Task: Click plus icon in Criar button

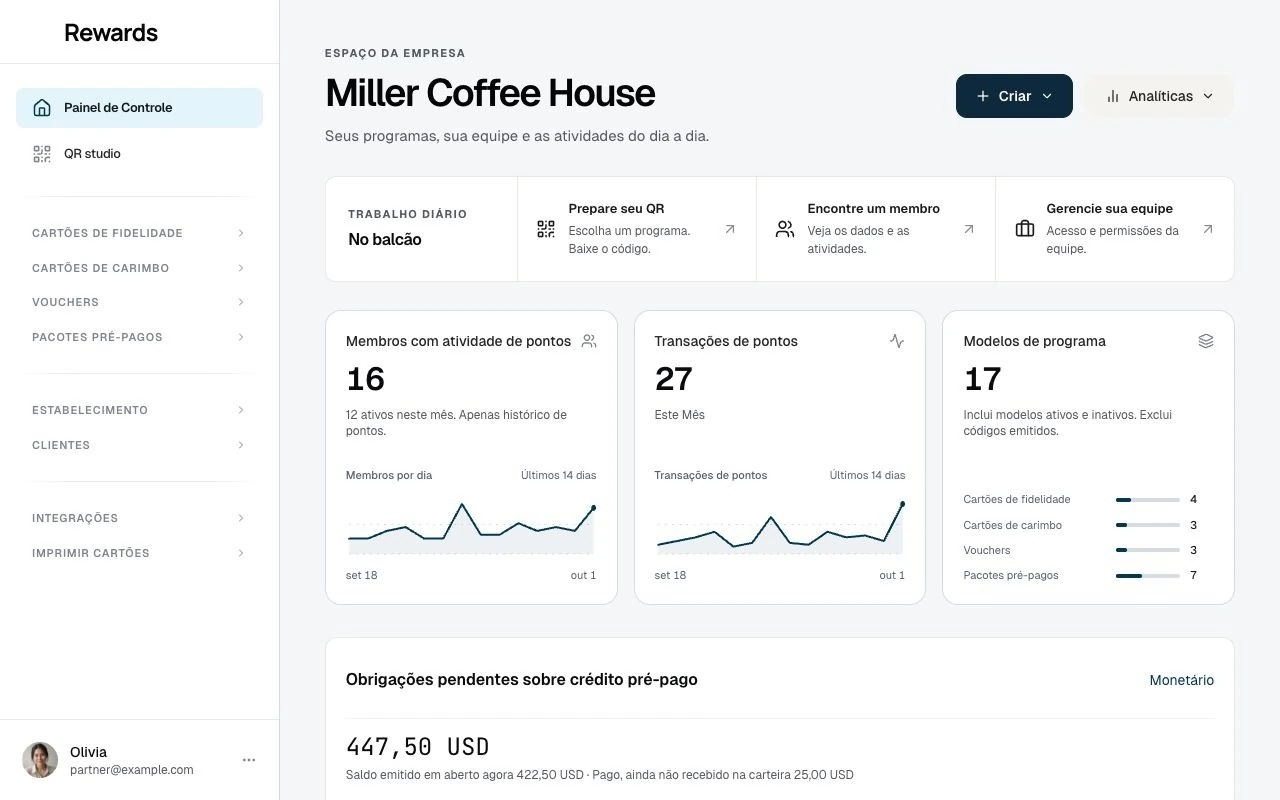Action: [x=983, y=96]
